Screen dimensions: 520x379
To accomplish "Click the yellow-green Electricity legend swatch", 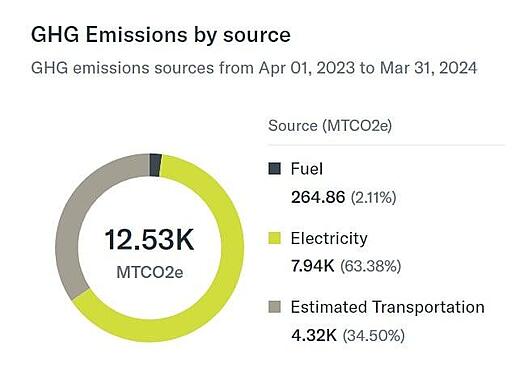I will [x=275, y=238].
